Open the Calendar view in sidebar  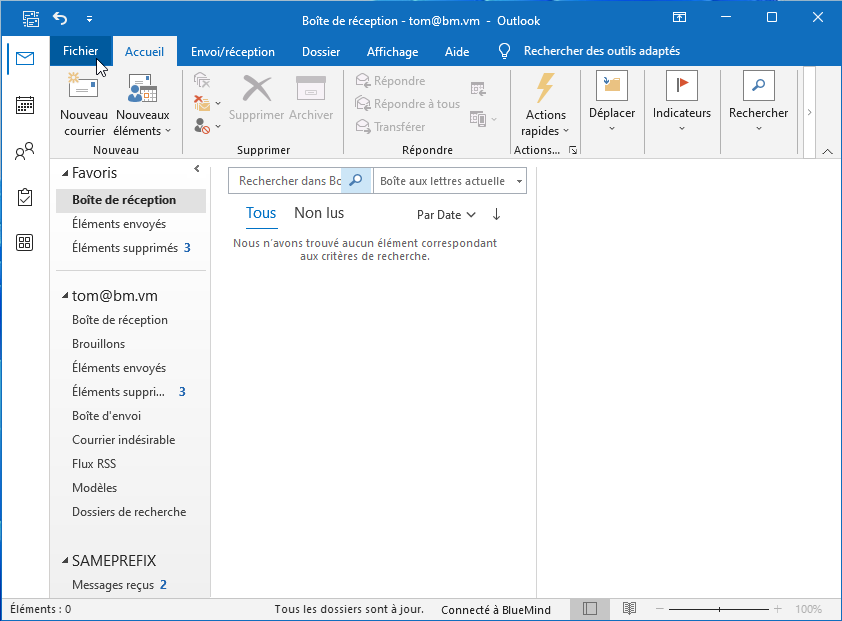25,105
